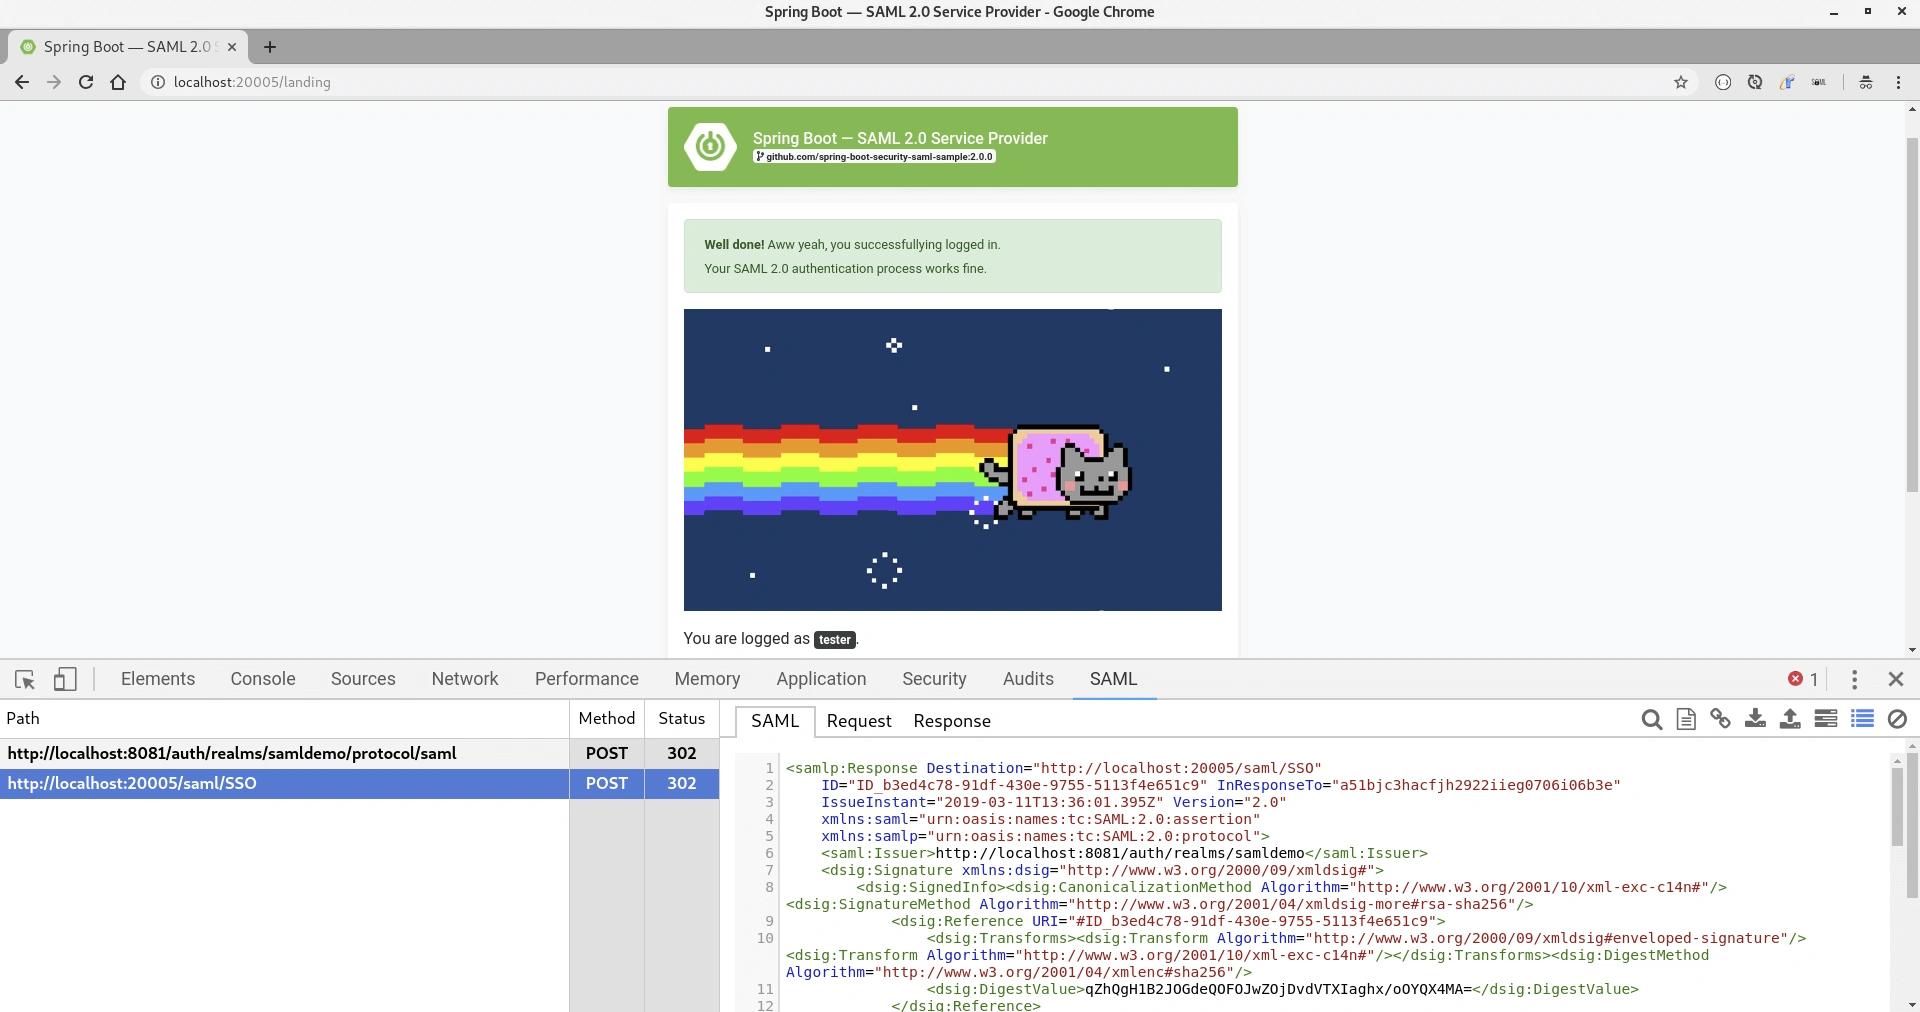Bookmark this page with the star icon
This screenshot has width=1920, height=1012.
pyautogui.click(x=1681, y=82)
